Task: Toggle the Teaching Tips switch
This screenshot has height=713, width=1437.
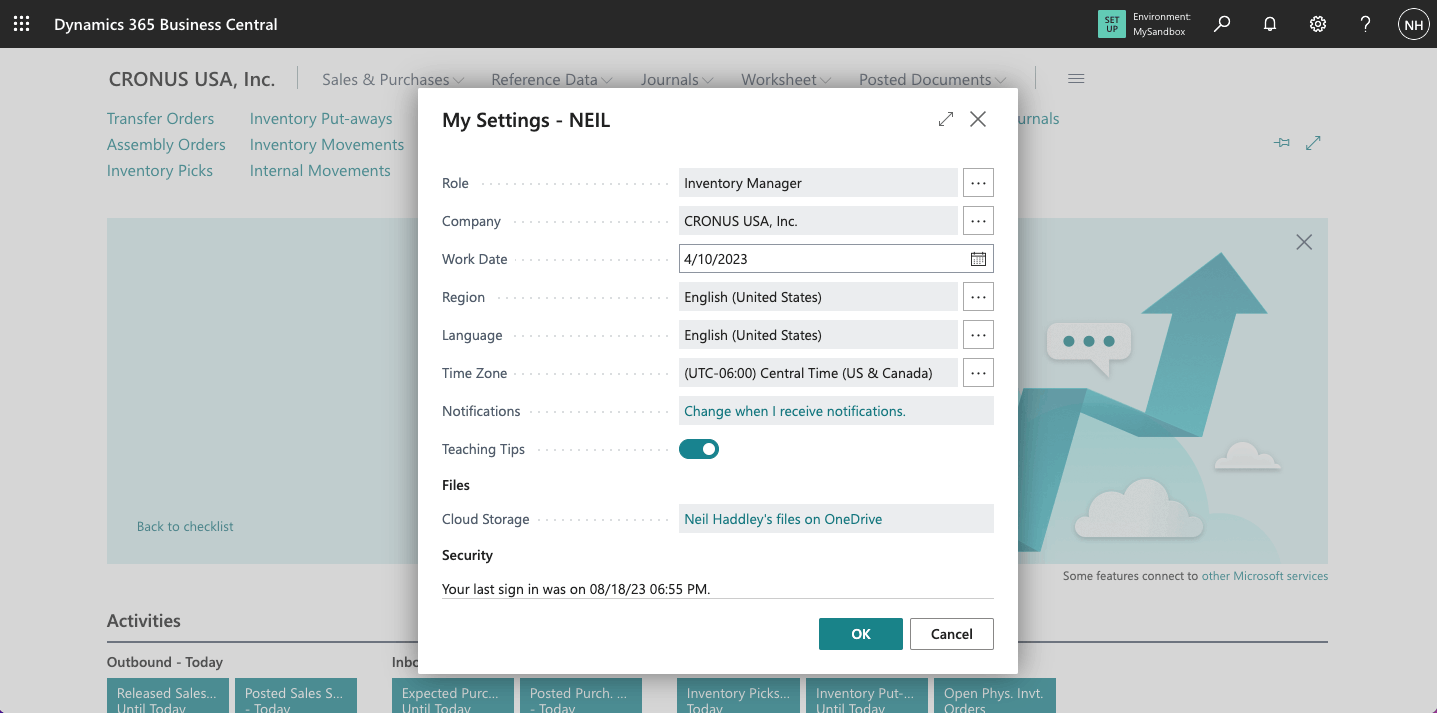Action: coord(699,449)
